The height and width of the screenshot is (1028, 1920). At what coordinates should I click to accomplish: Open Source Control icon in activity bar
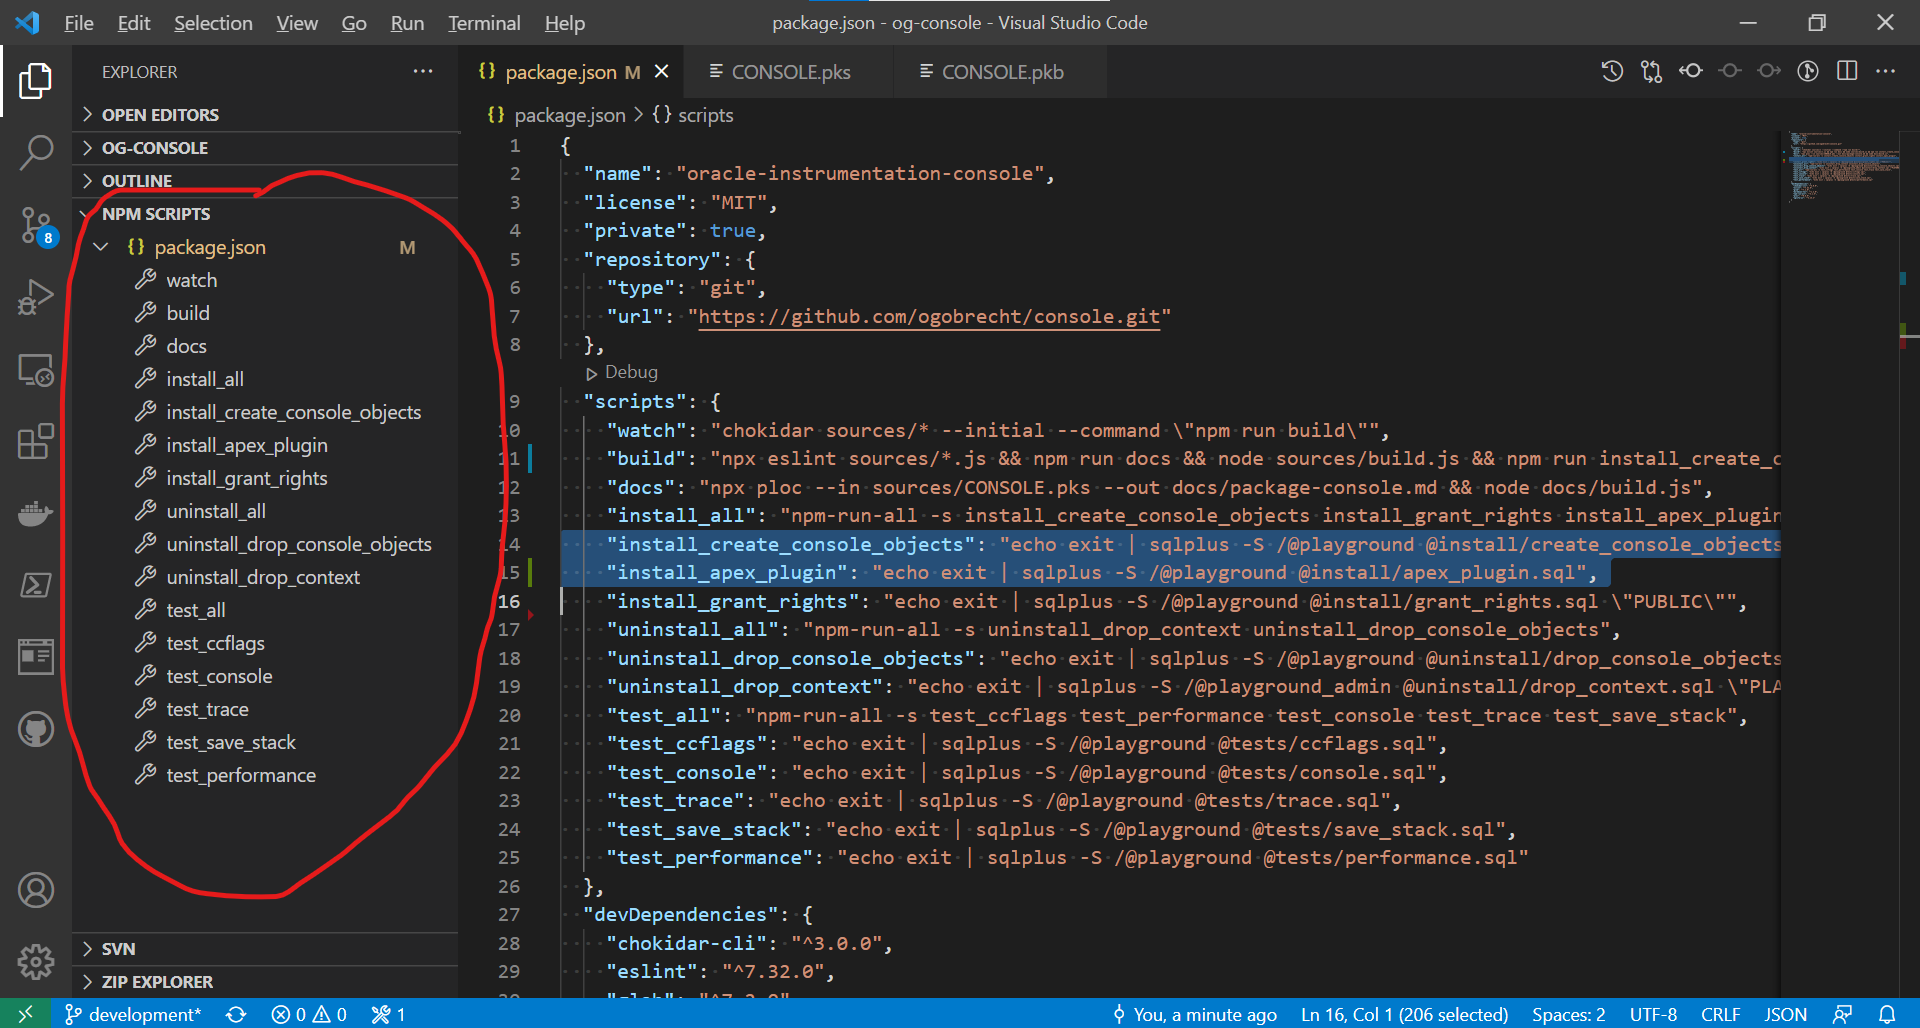click(36, 226)
